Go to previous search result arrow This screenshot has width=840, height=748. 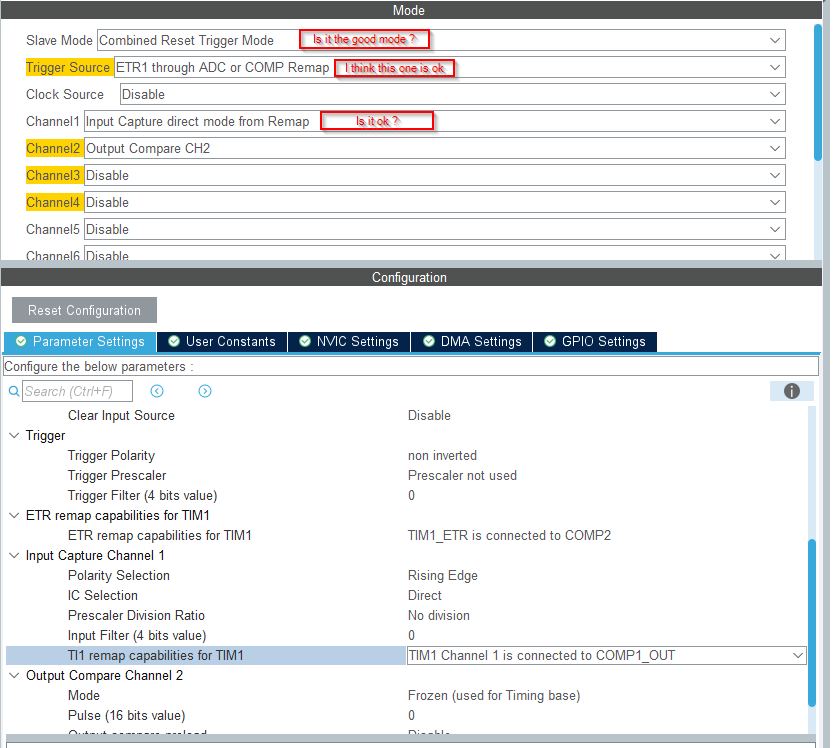coord(157,391)
